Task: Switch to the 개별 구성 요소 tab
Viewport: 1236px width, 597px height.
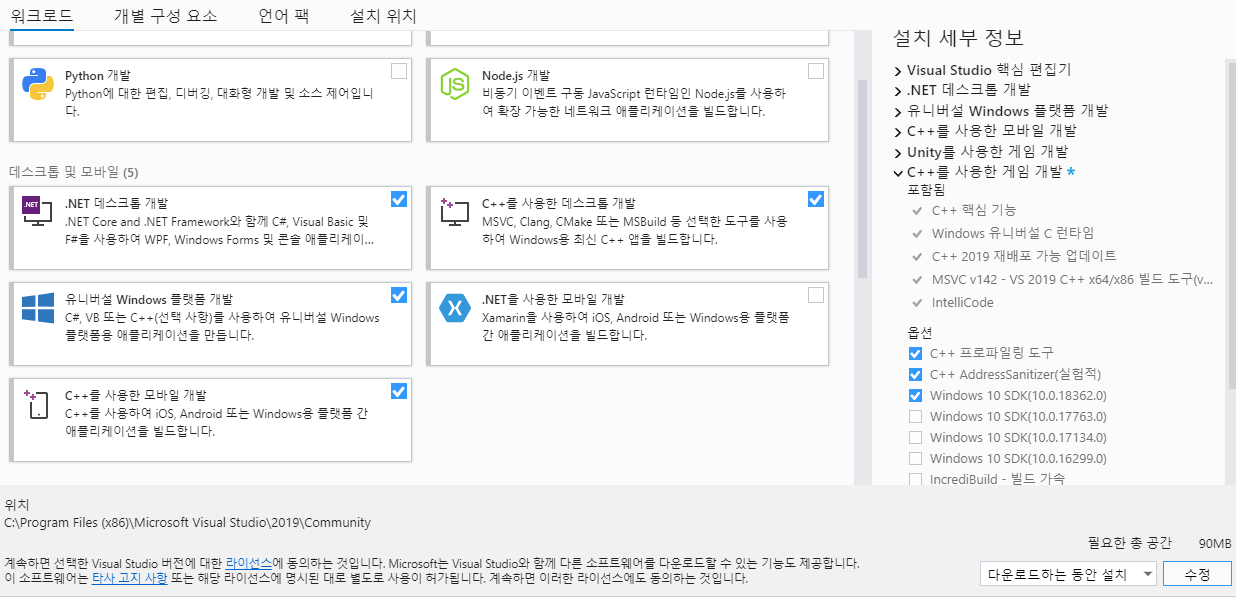Action: pos(165,16)
